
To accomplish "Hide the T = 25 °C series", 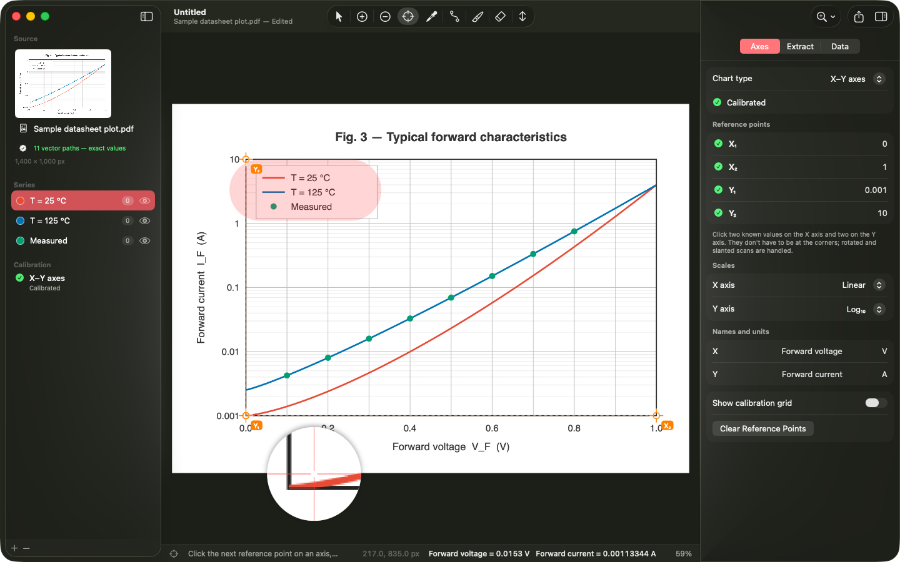I will (145, 200).
